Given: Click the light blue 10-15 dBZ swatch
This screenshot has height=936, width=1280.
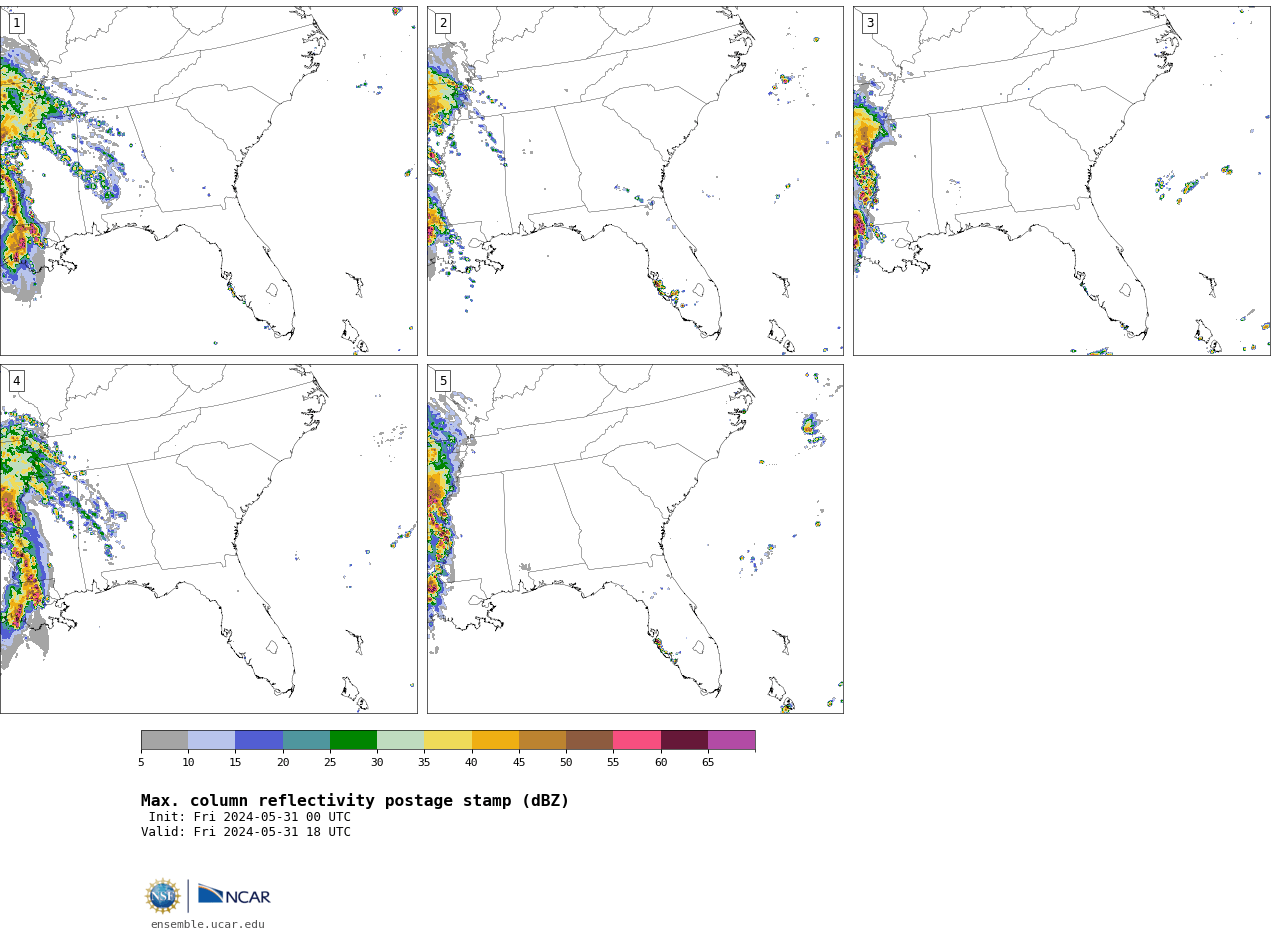Looking at the screenshot, I should pyautogui.click(x=212, y=740).
